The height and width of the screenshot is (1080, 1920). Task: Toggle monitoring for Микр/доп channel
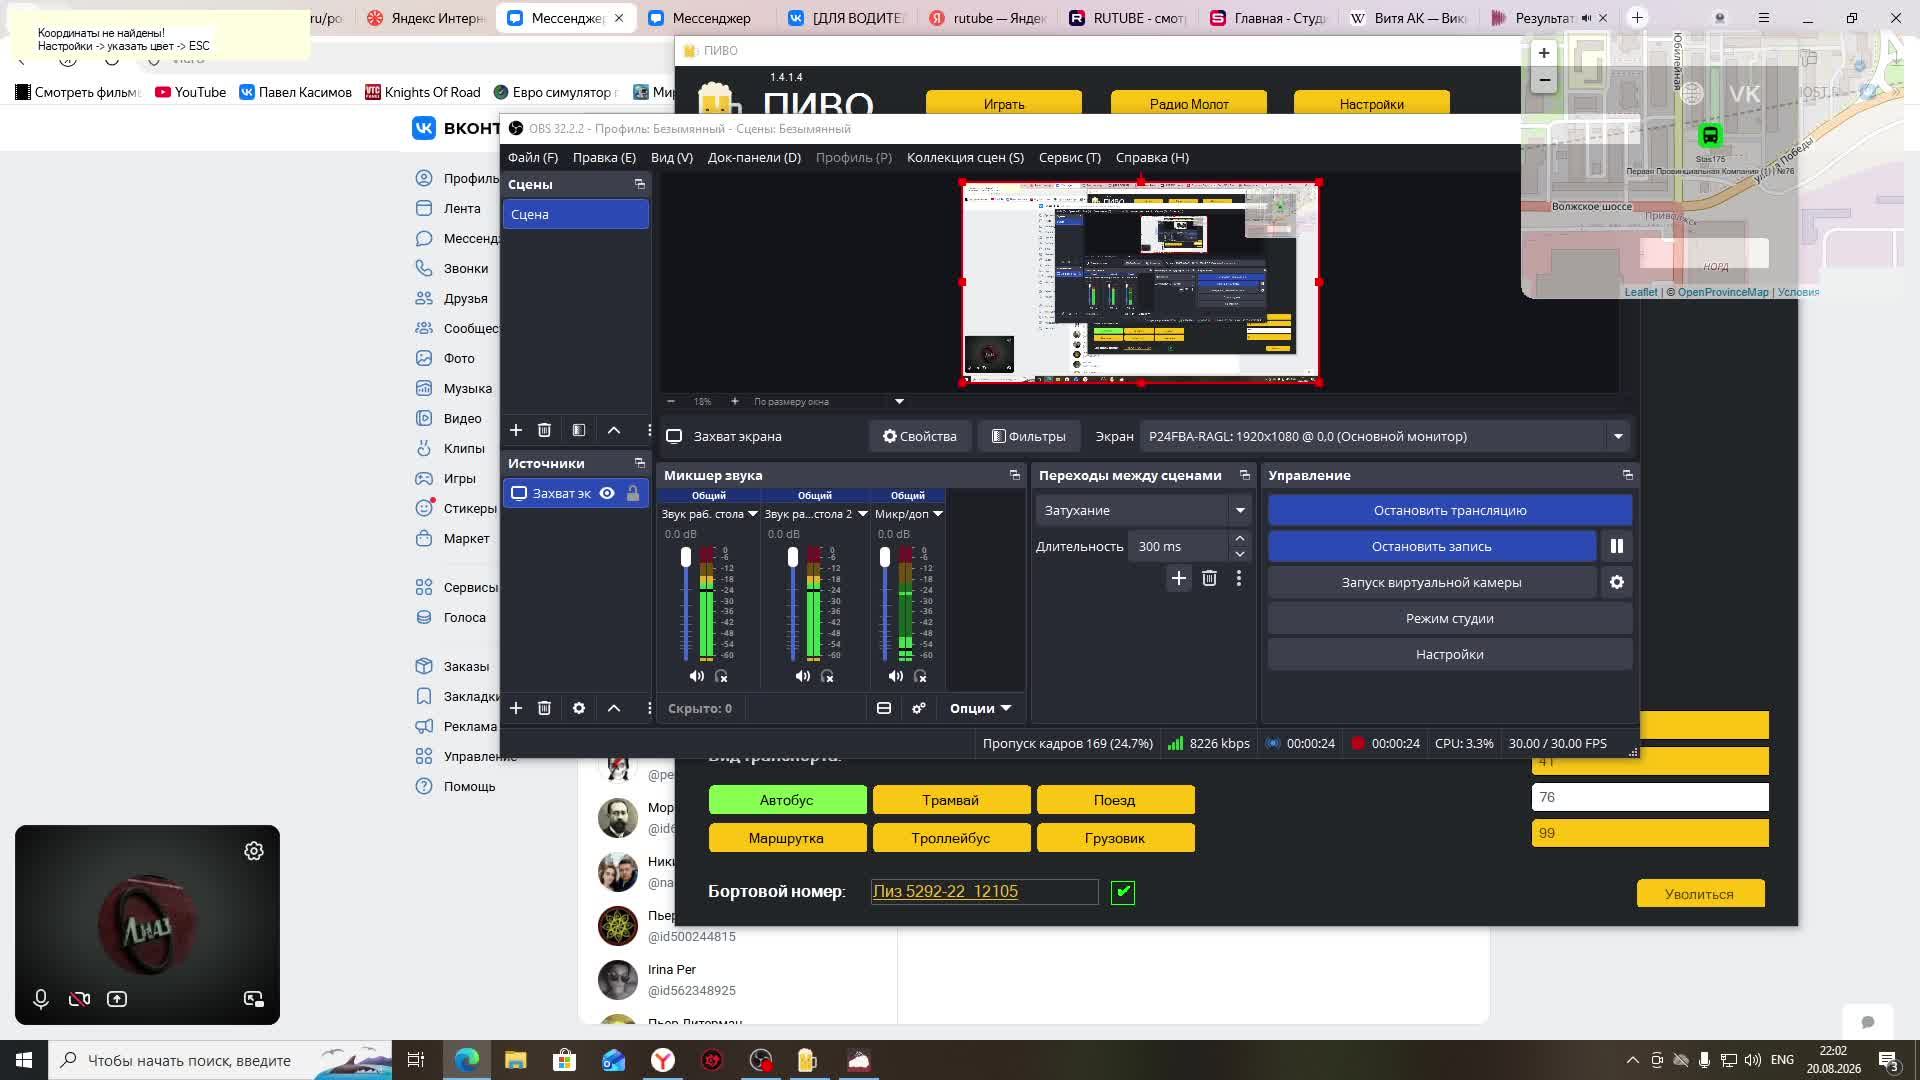click(x=920, y=676)
